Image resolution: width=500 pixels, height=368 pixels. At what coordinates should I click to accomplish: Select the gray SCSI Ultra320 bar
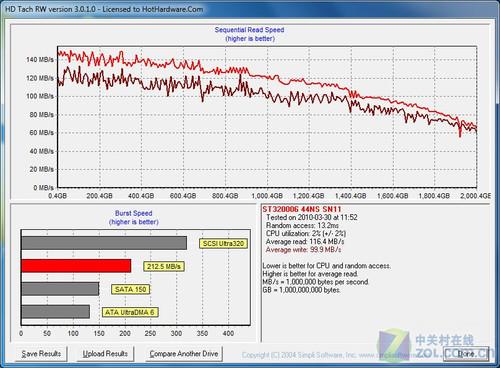pyautogui.click(x=104, y=243)
